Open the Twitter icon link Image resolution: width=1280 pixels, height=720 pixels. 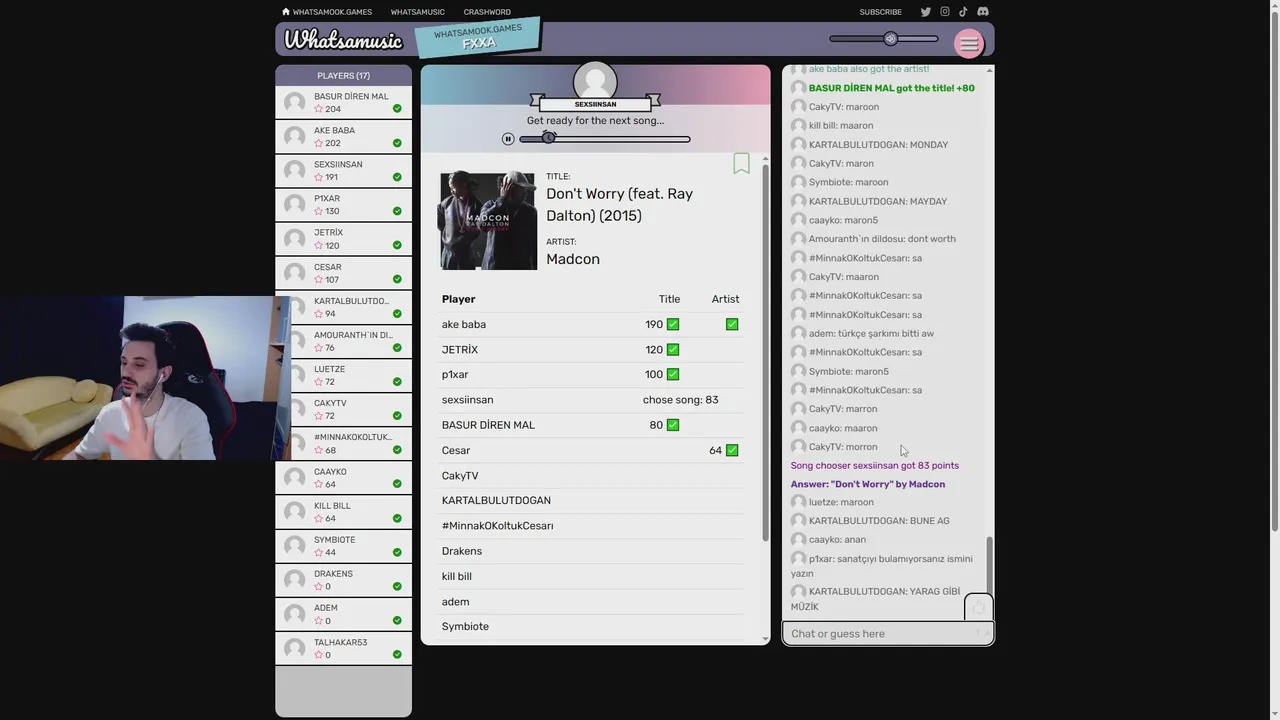(x=925, y=12)
